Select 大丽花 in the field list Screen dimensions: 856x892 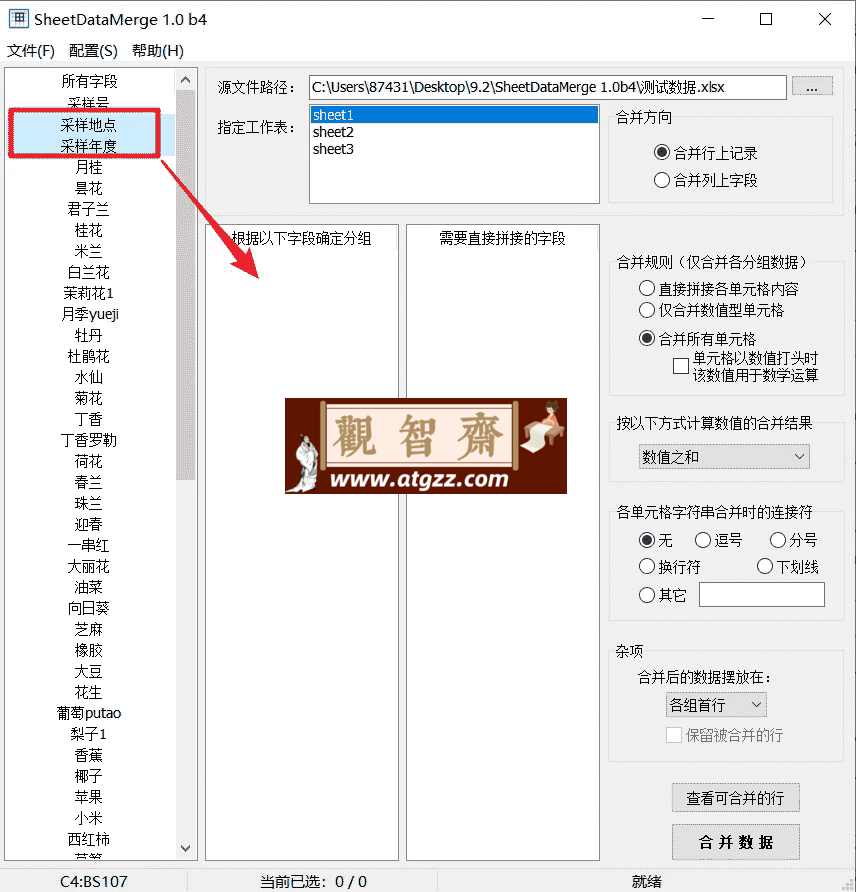click(x=89, y=566)
